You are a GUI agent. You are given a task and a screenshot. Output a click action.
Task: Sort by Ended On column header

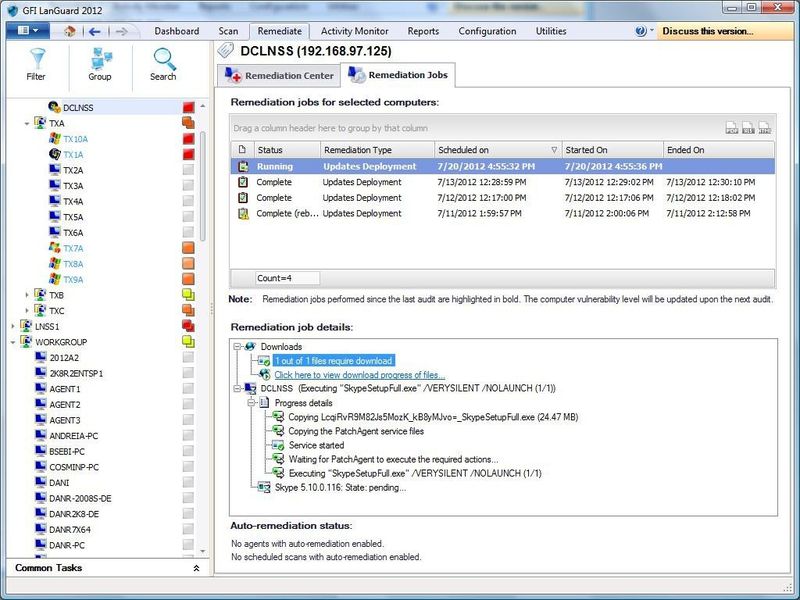718,149
